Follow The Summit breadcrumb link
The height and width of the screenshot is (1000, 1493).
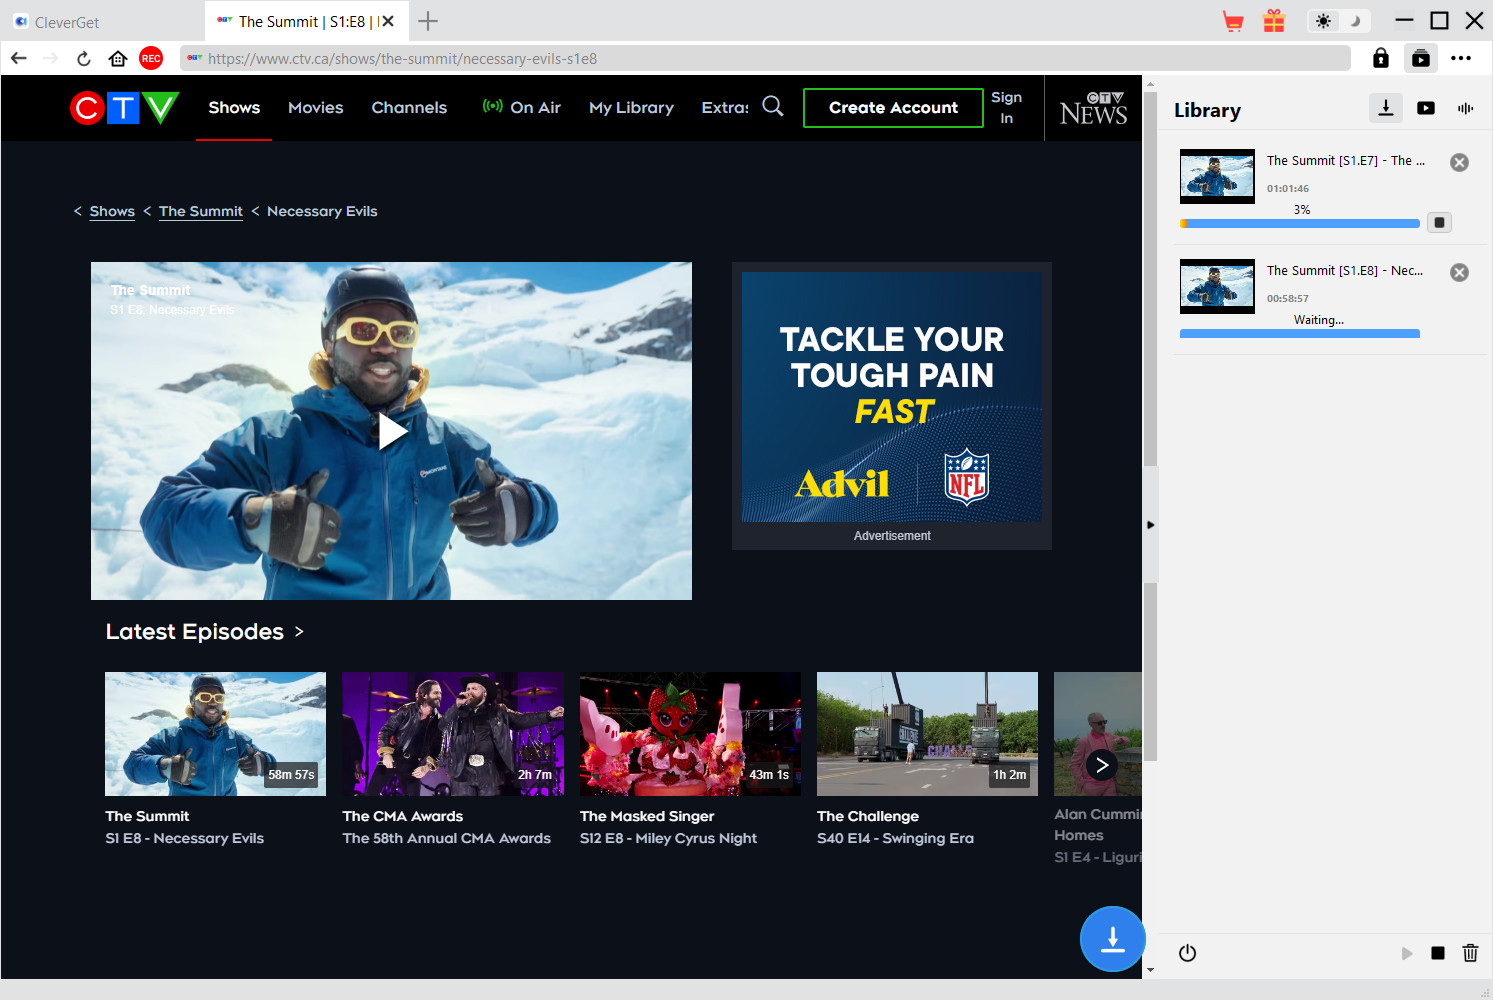click(200, 211)
